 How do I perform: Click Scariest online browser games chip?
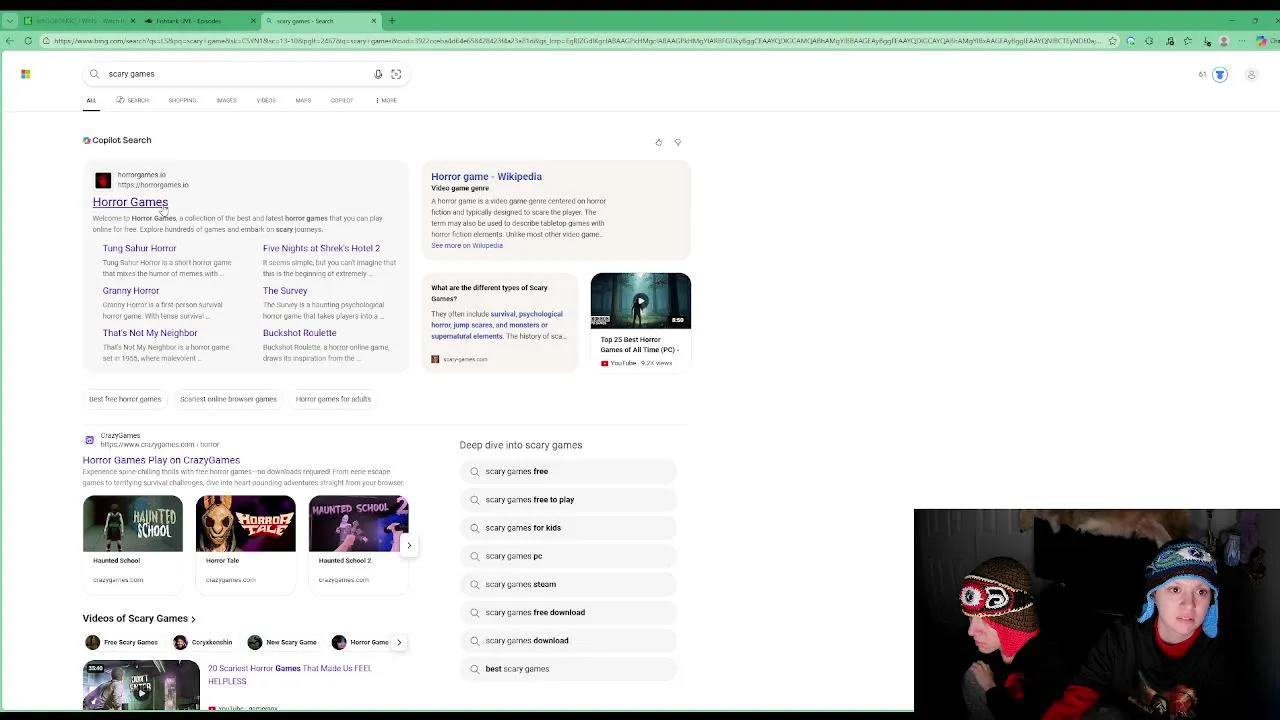click(x=228, y=399)
